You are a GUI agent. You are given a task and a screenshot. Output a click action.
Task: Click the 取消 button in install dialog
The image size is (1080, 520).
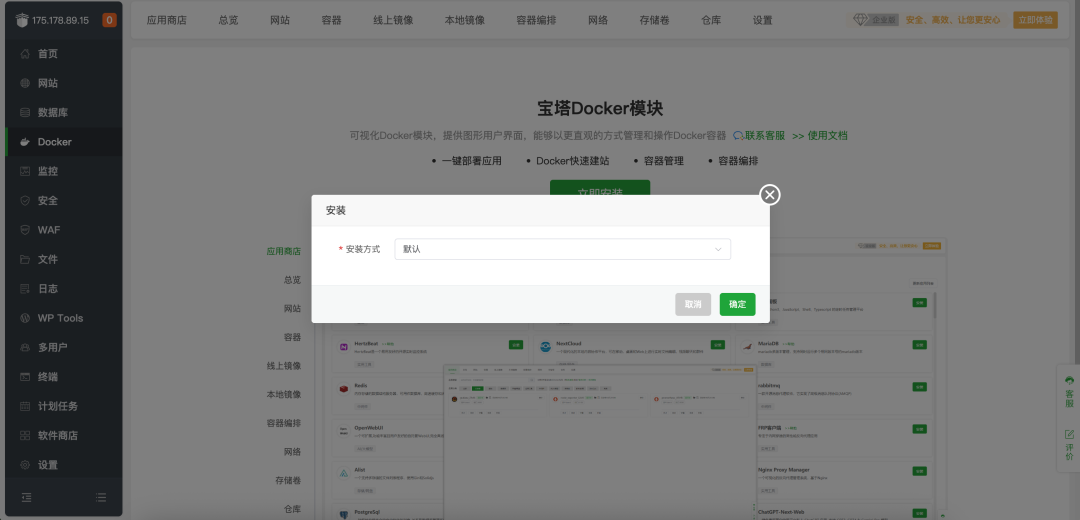tap(693, 304)
